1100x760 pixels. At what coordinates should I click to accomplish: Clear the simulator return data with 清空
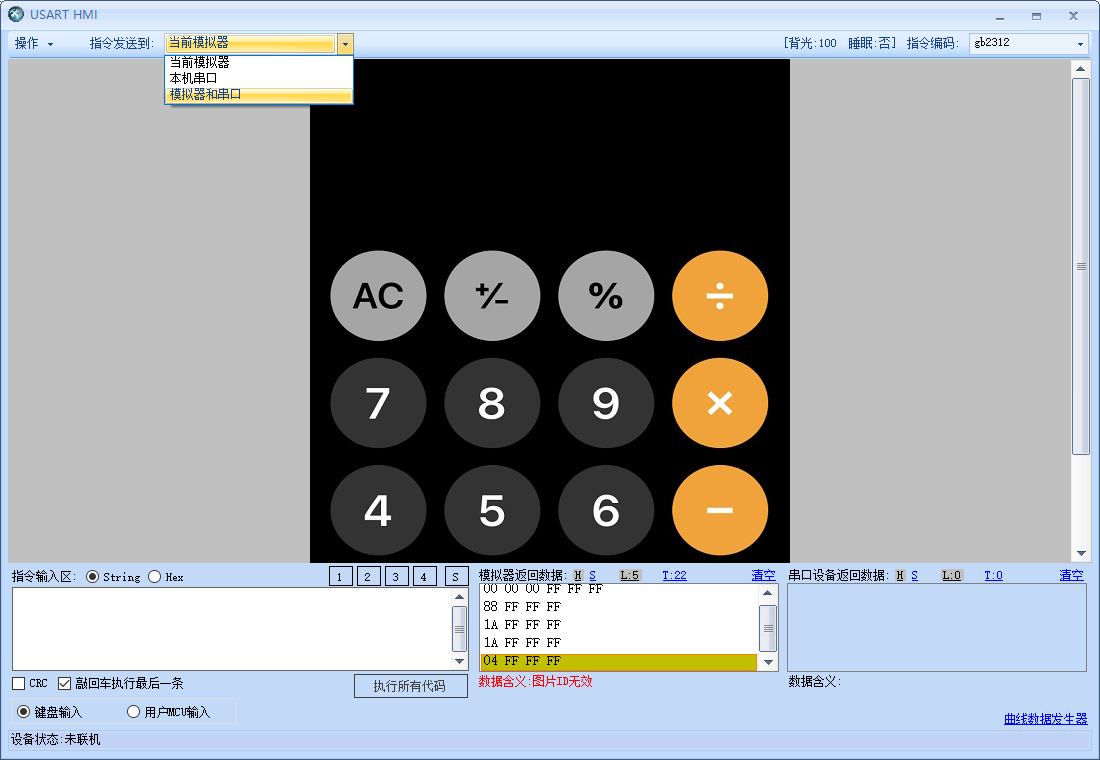pyautogui.click(x=763, y=575)
